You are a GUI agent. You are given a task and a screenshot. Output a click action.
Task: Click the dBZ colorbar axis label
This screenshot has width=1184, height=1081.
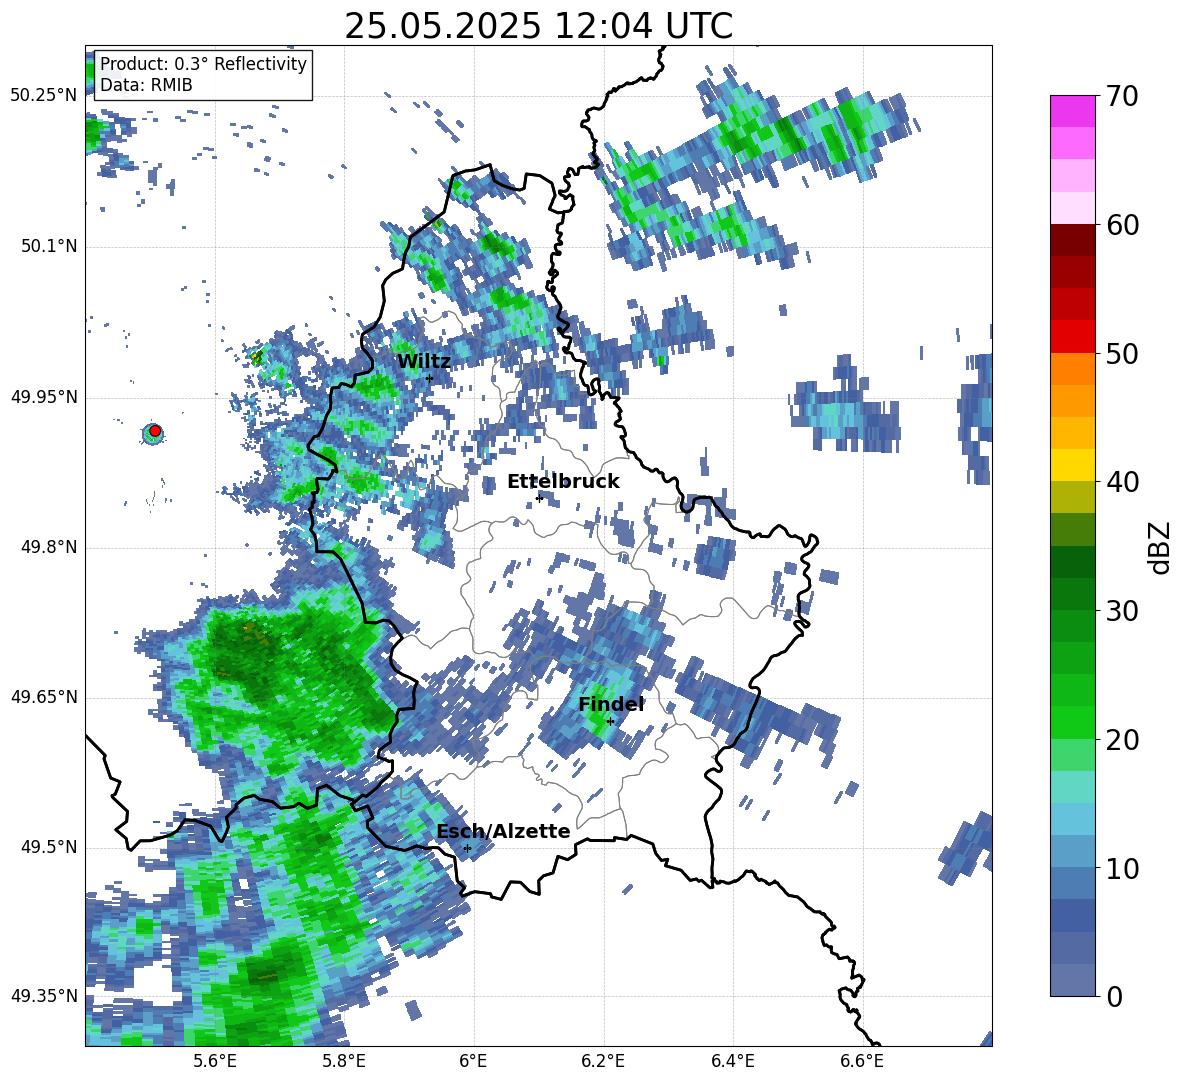1159,547
